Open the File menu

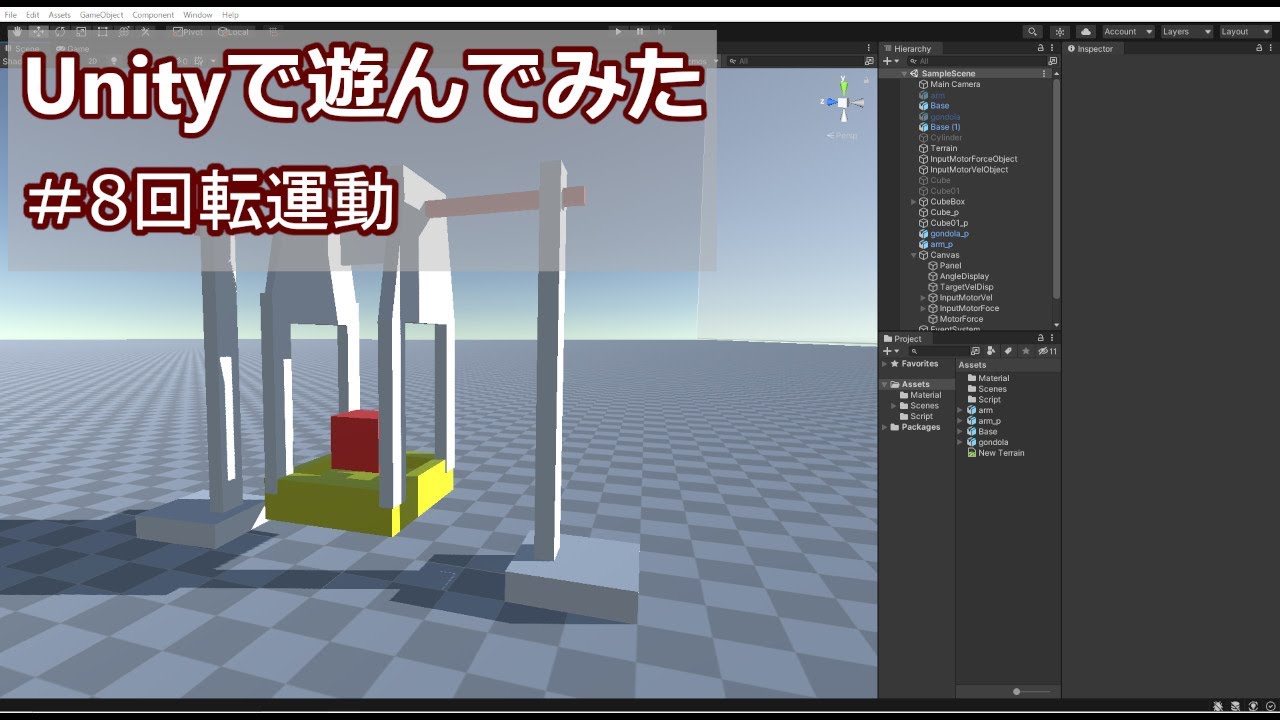pos(10,15)
